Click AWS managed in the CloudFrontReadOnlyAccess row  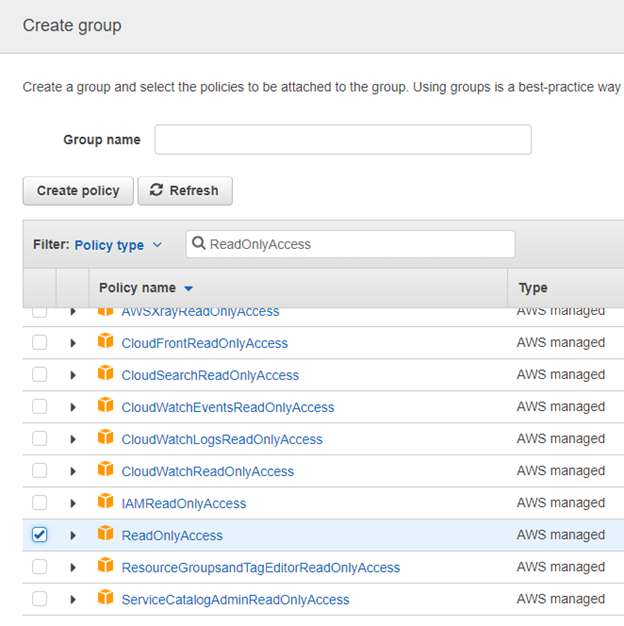point(561,343)
